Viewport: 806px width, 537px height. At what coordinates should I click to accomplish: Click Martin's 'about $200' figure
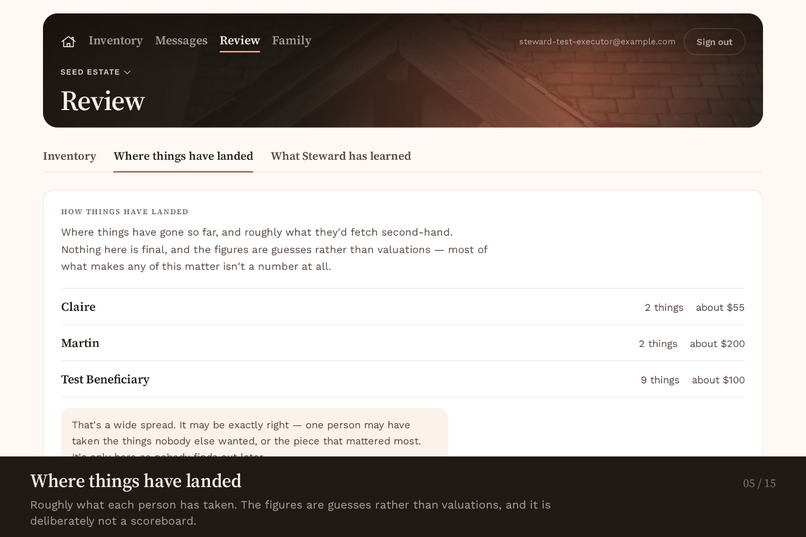(717, 344)
